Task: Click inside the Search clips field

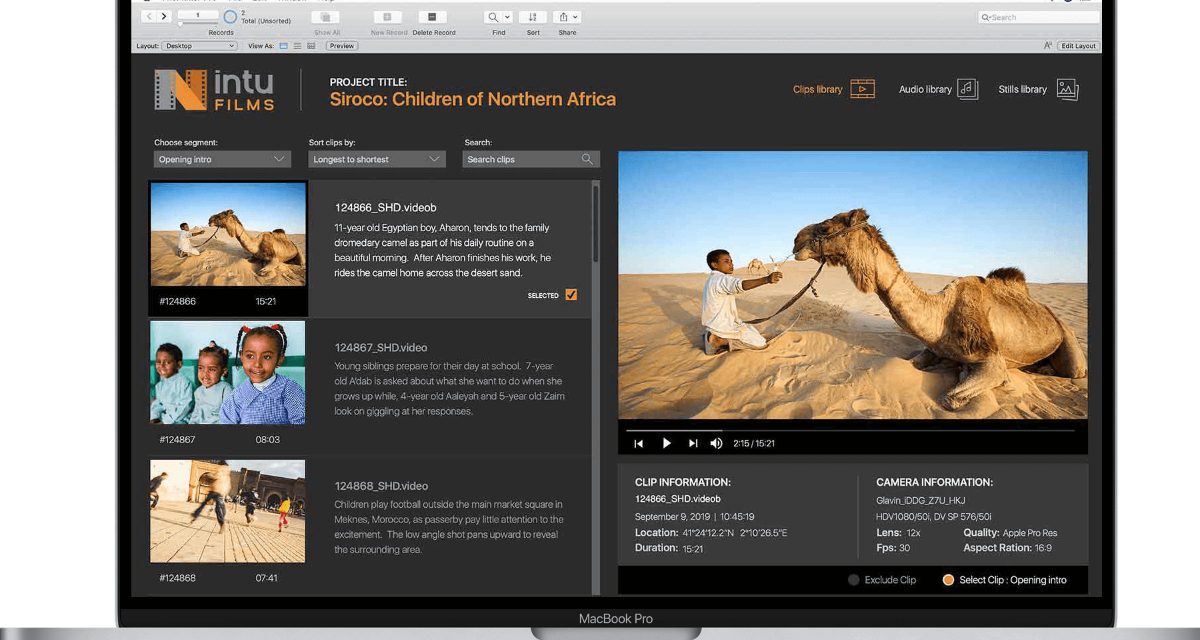Action: point(522,159)
